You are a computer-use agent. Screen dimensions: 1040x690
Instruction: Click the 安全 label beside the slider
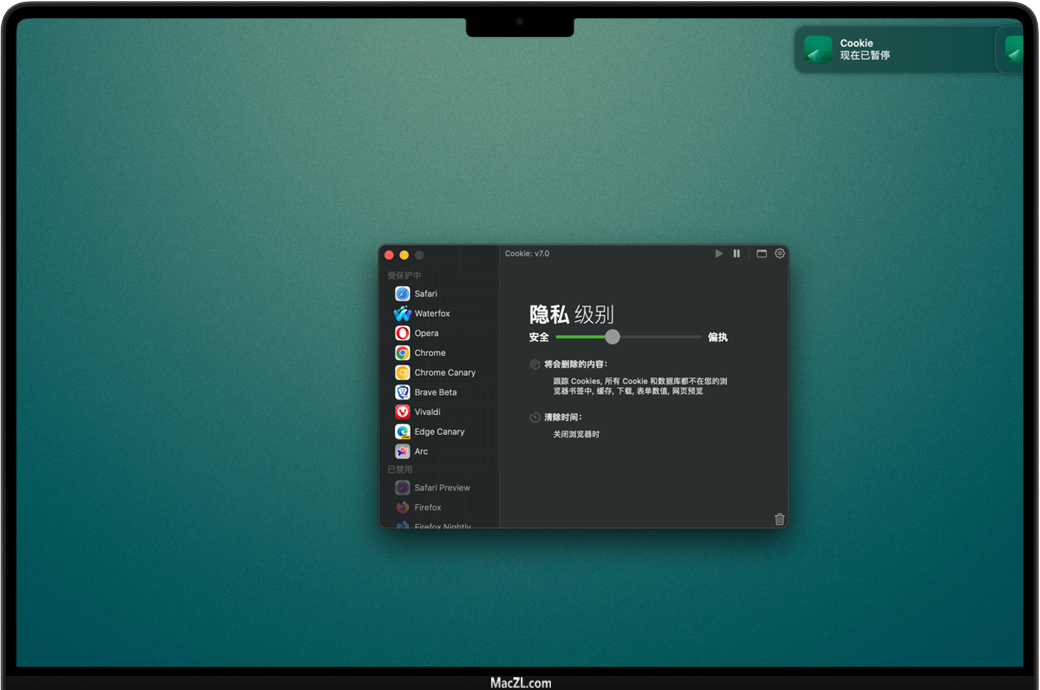point(539,337)
